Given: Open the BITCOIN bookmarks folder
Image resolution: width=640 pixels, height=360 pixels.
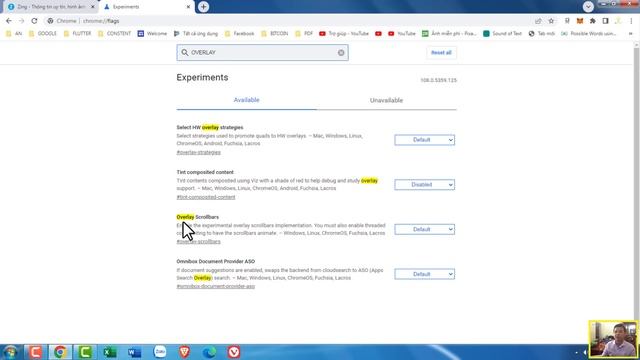Looking at the screenshot, I should [275, 33].
